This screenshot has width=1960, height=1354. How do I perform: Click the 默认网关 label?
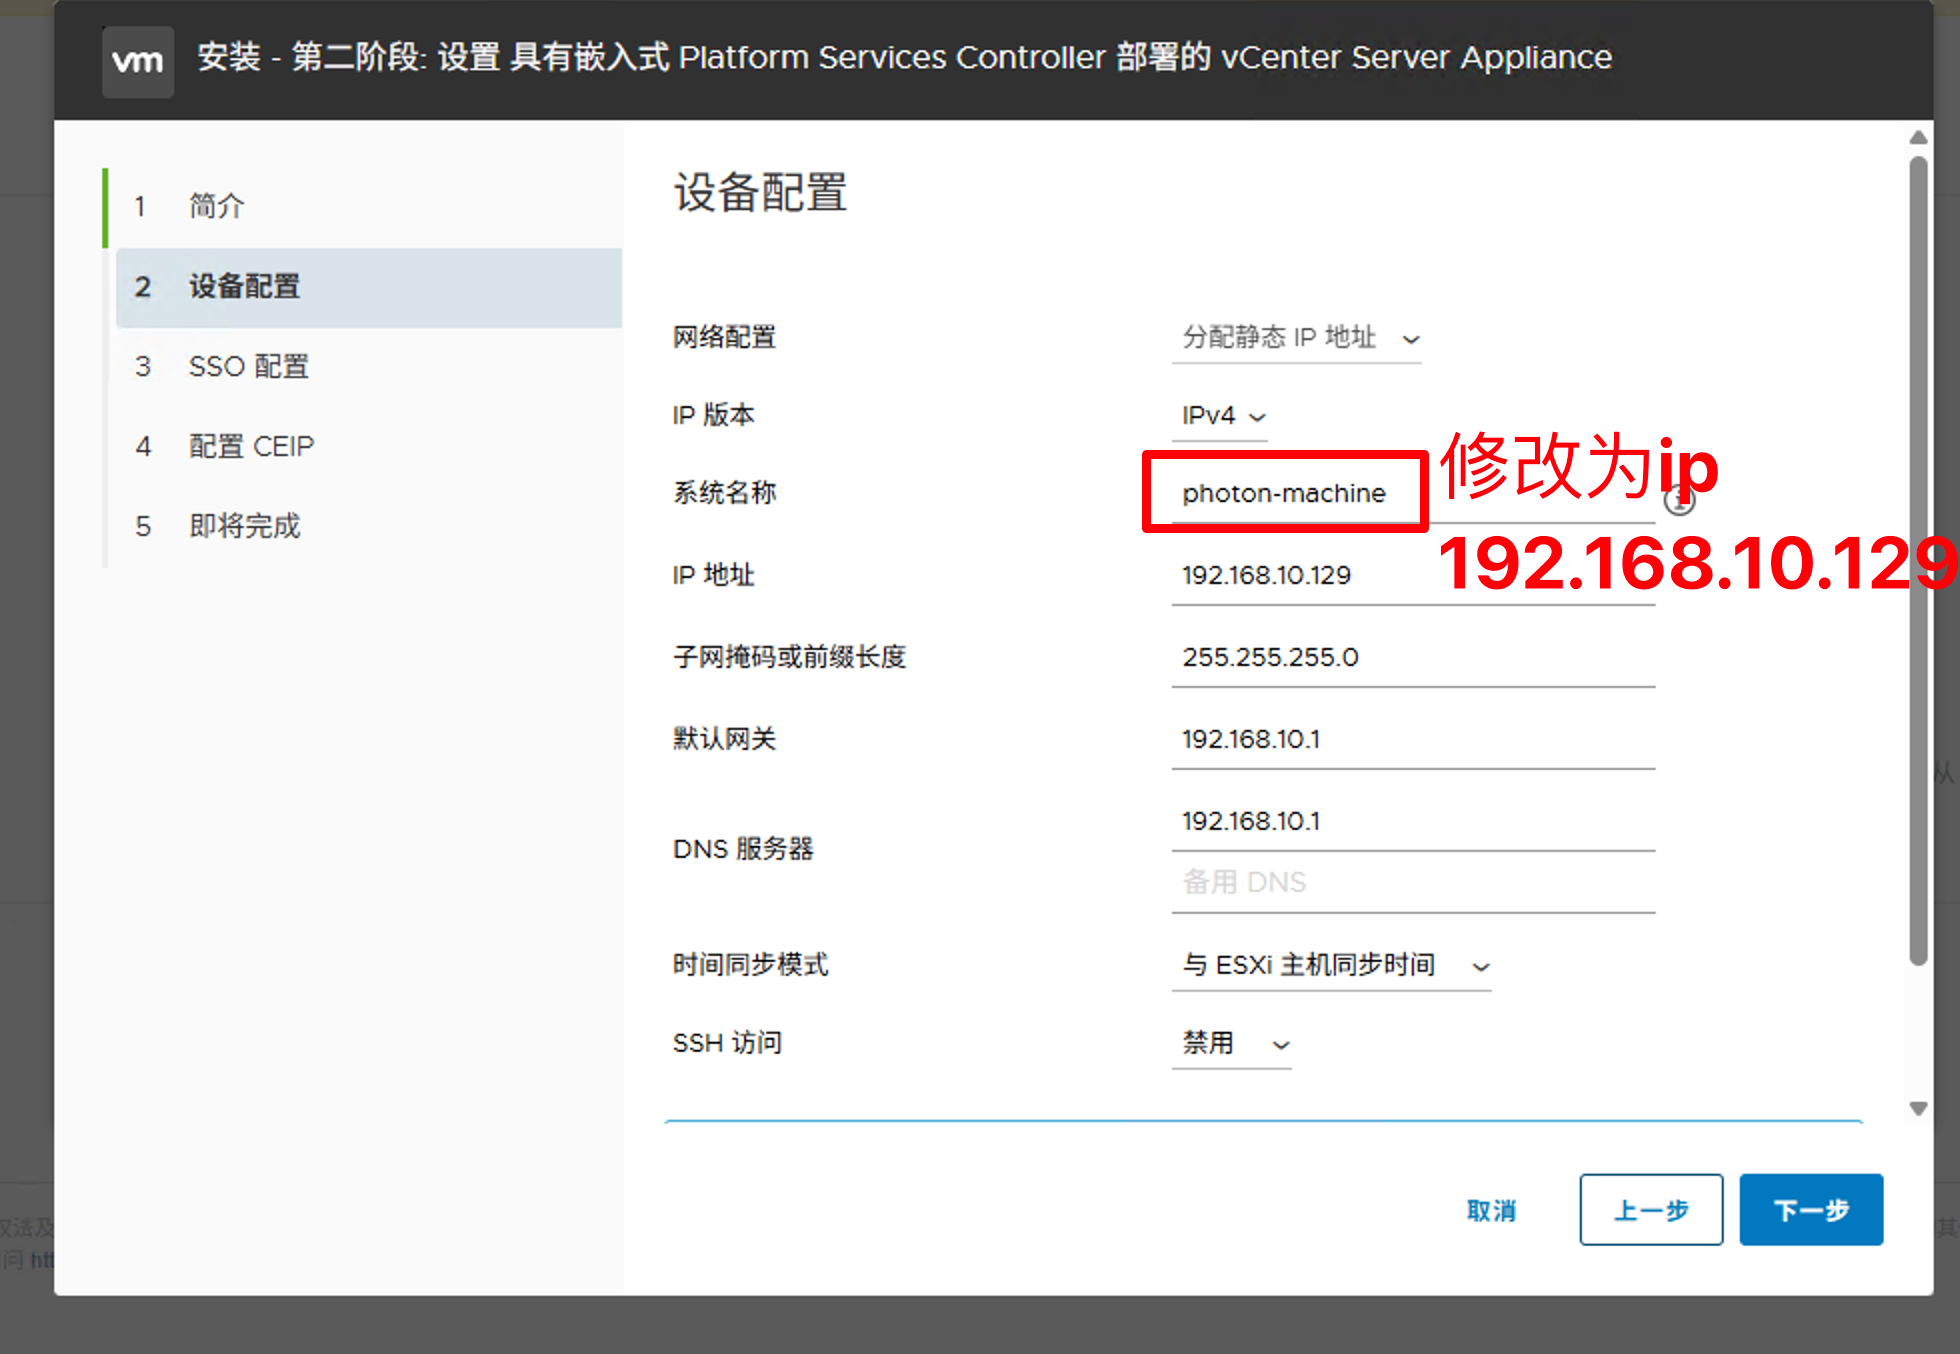tap(724, 740)
